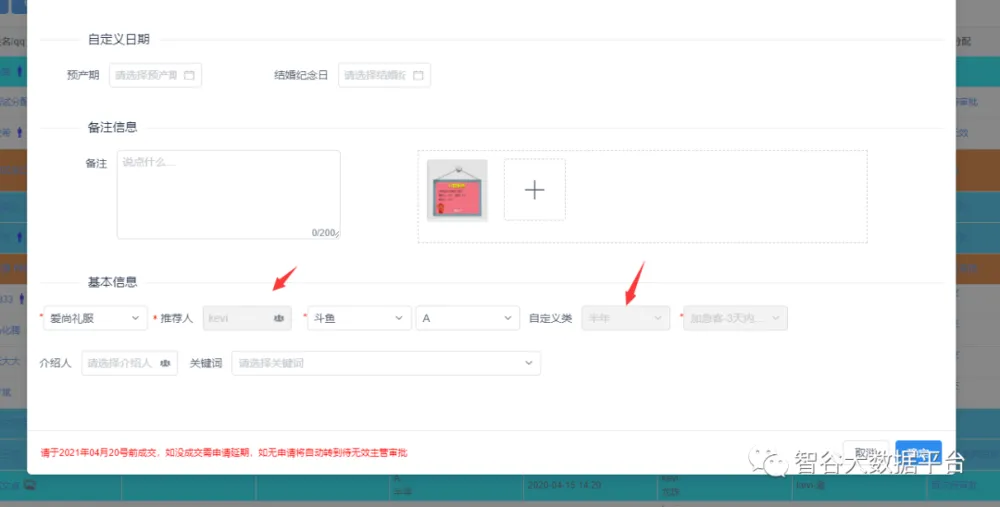Open the uploaded pink certificate thumbnail
The width and height of the screenshot is (1000, 507).
click(457, 190)
